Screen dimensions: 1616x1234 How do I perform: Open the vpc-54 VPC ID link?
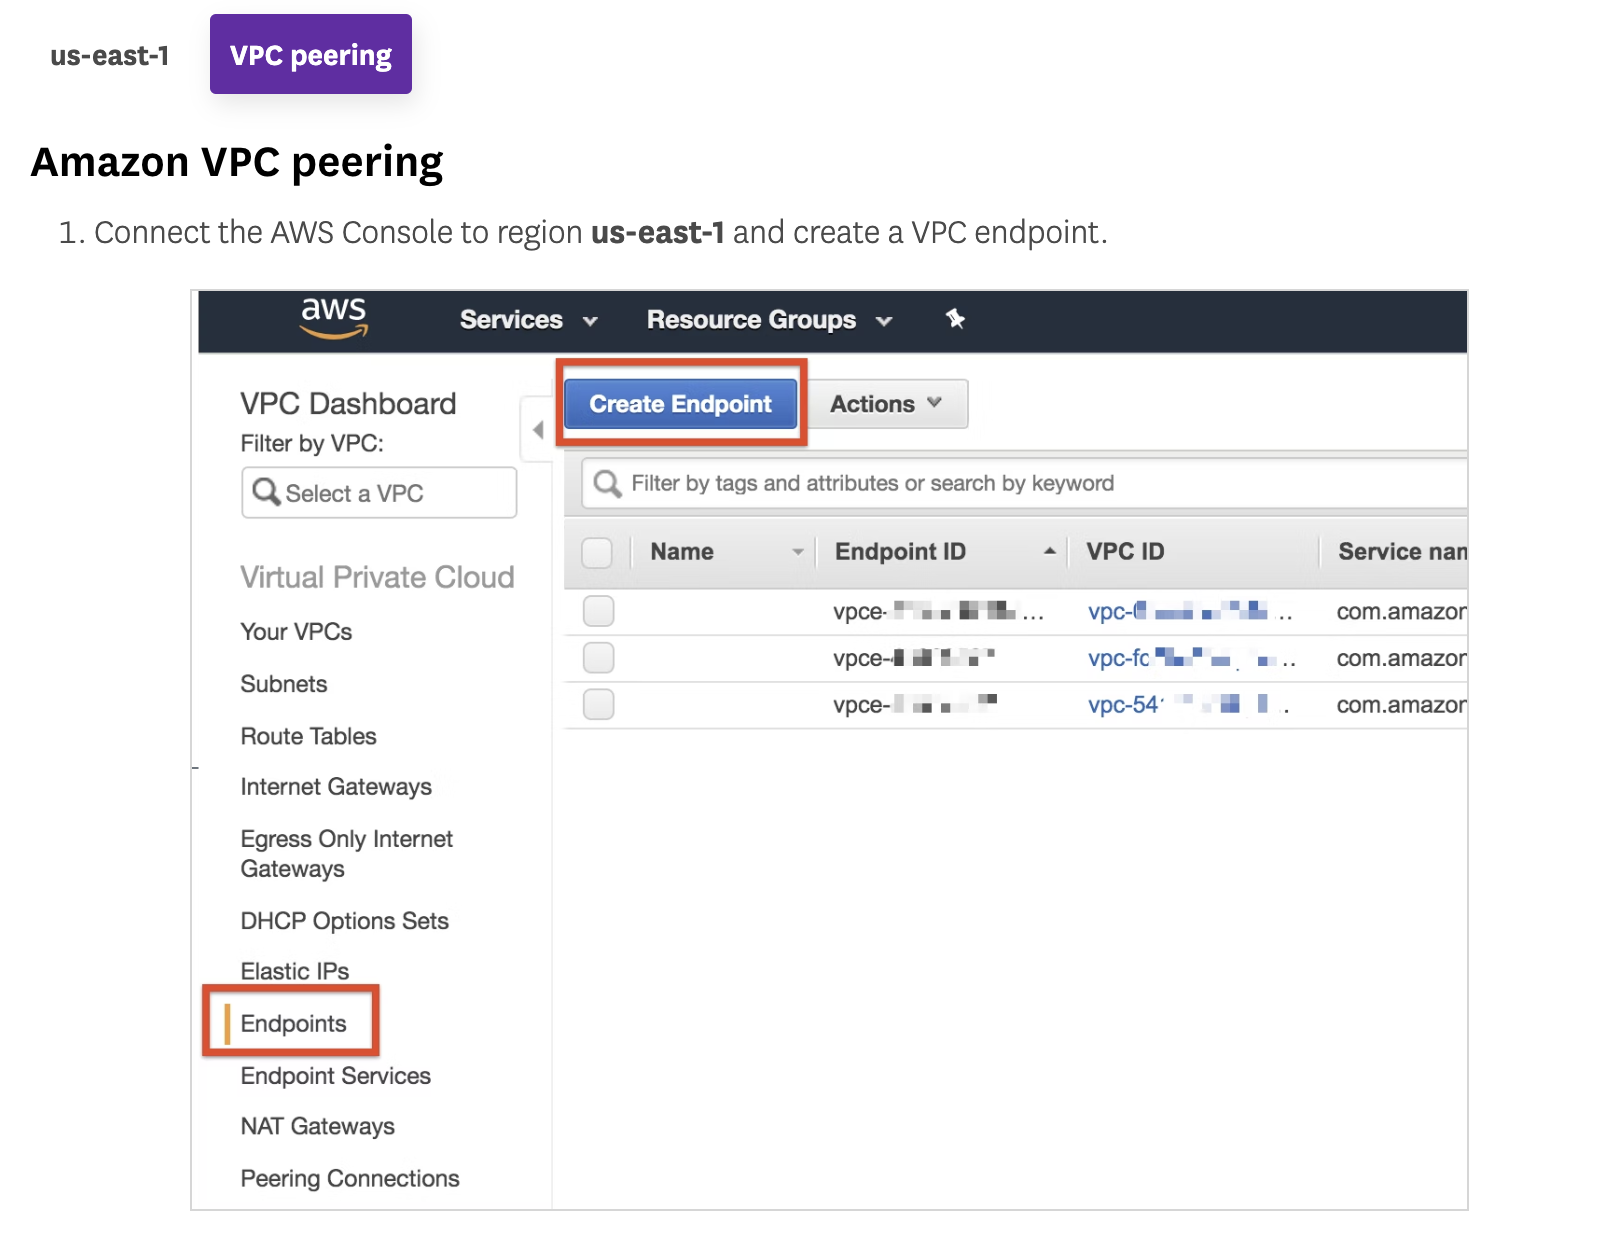pos(1123,705)
